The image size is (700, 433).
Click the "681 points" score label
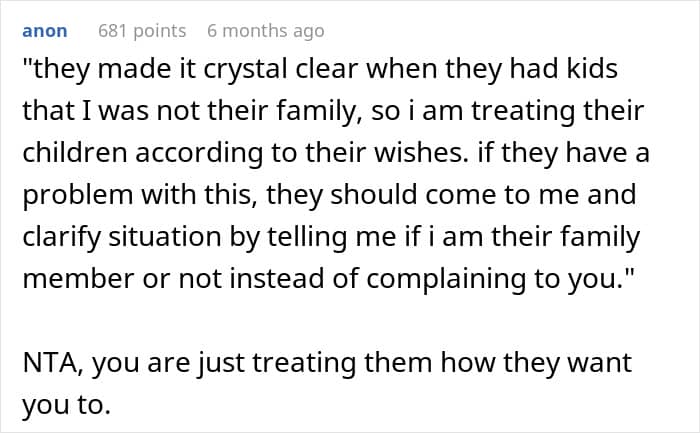[142, 31]
